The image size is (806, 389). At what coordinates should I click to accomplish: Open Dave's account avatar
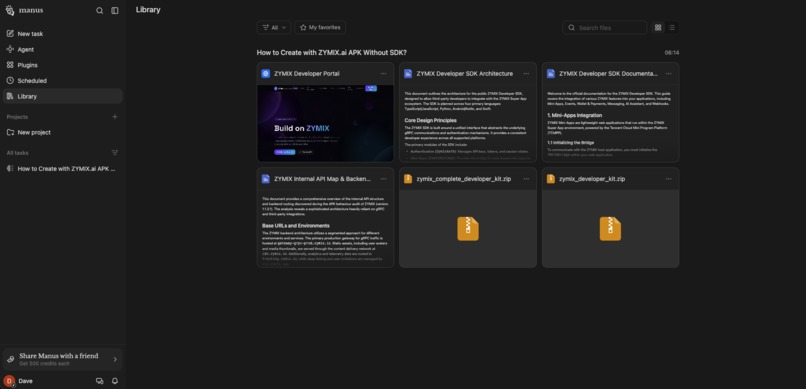tap(9, 381)
